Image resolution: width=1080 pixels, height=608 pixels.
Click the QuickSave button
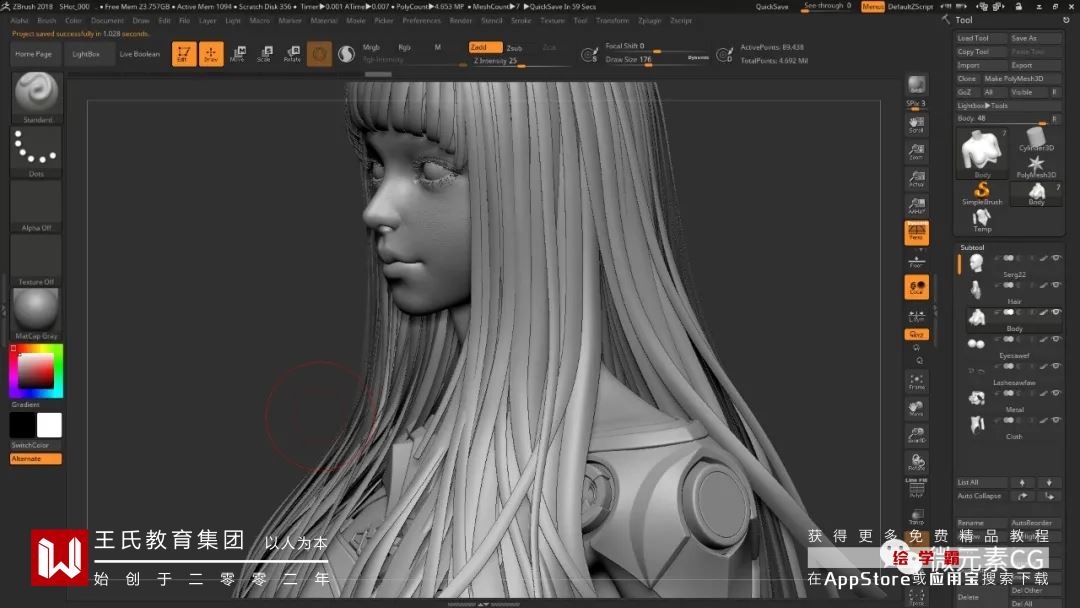pos(772,6)
